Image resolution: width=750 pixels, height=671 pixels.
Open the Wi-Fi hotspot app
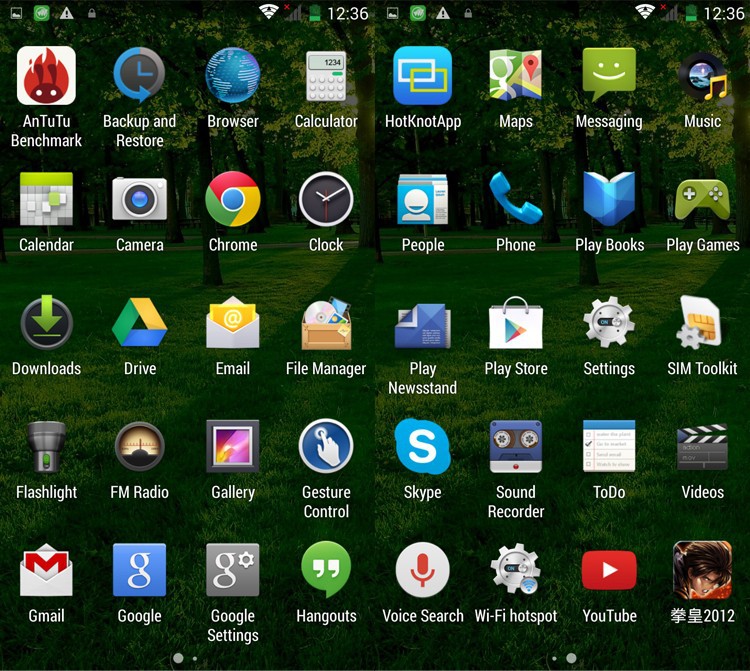[516, 571]
